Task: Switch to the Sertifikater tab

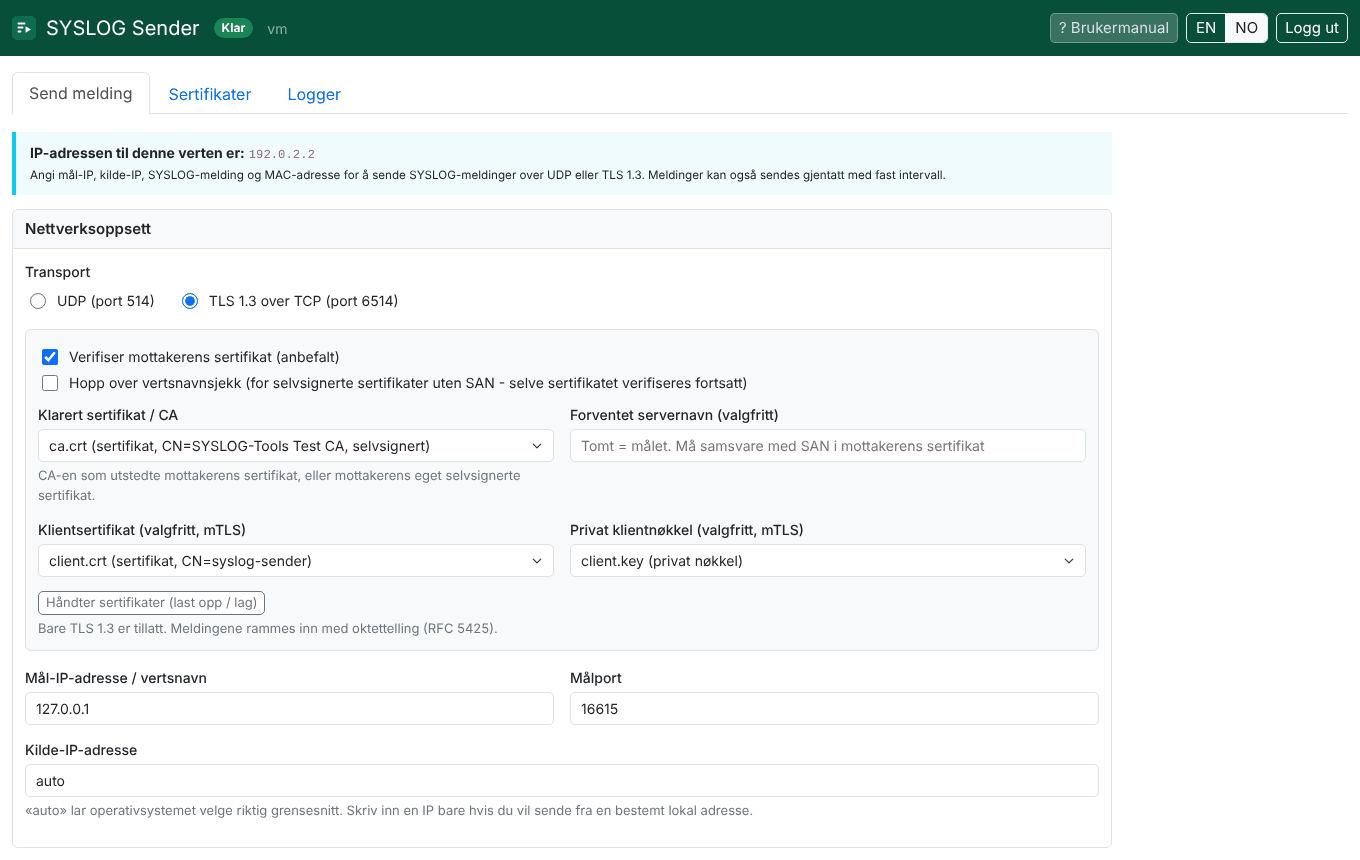Action: coord(210,94)
